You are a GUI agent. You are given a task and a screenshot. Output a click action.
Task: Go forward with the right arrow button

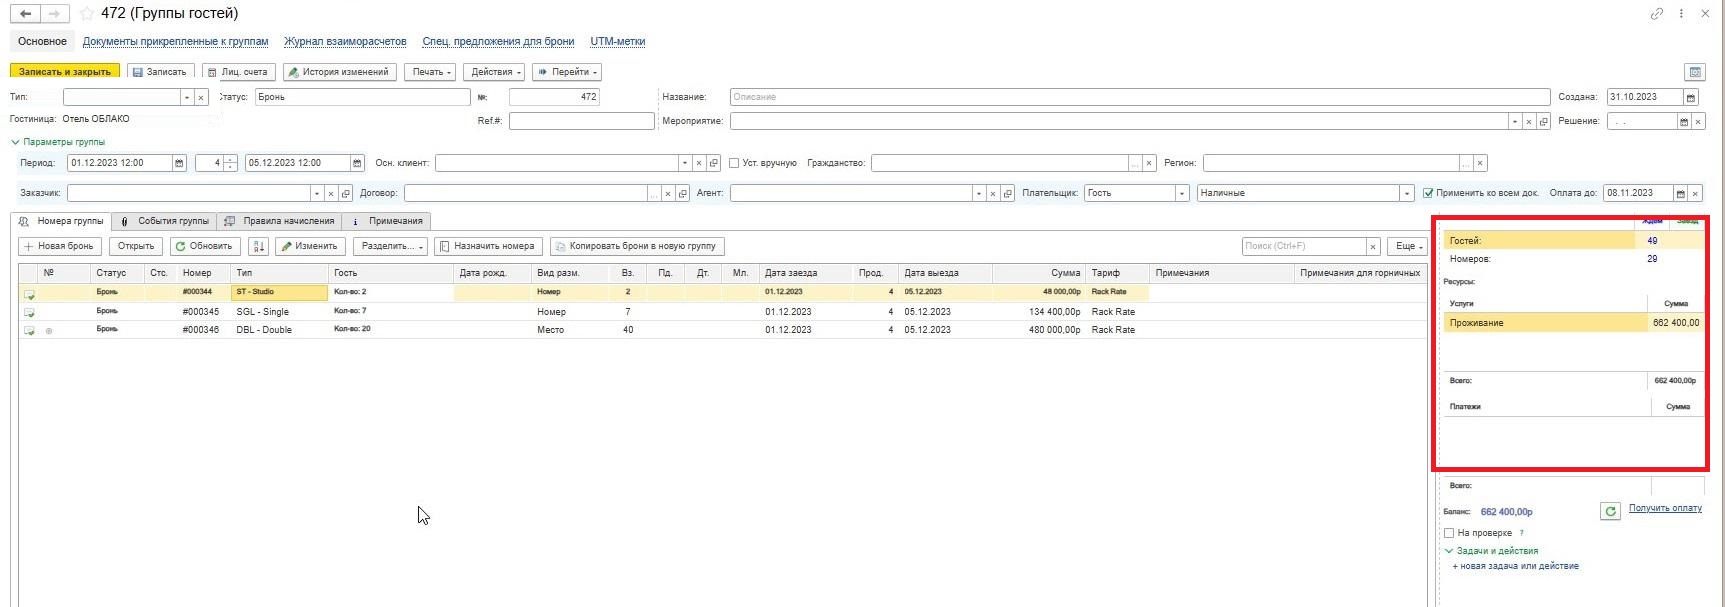[55, 14]
